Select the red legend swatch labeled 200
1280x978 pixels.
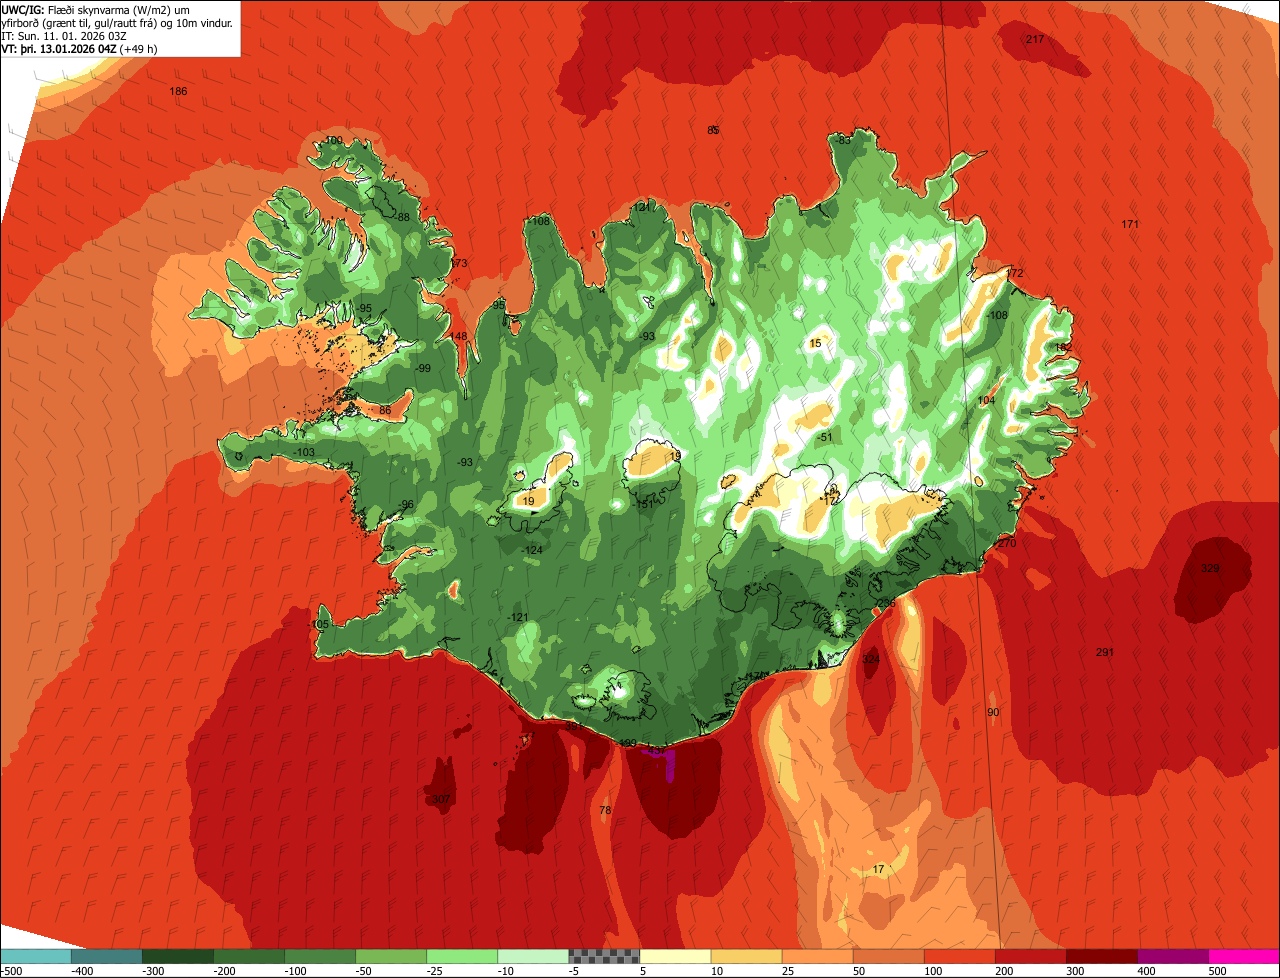[1031, 956]
